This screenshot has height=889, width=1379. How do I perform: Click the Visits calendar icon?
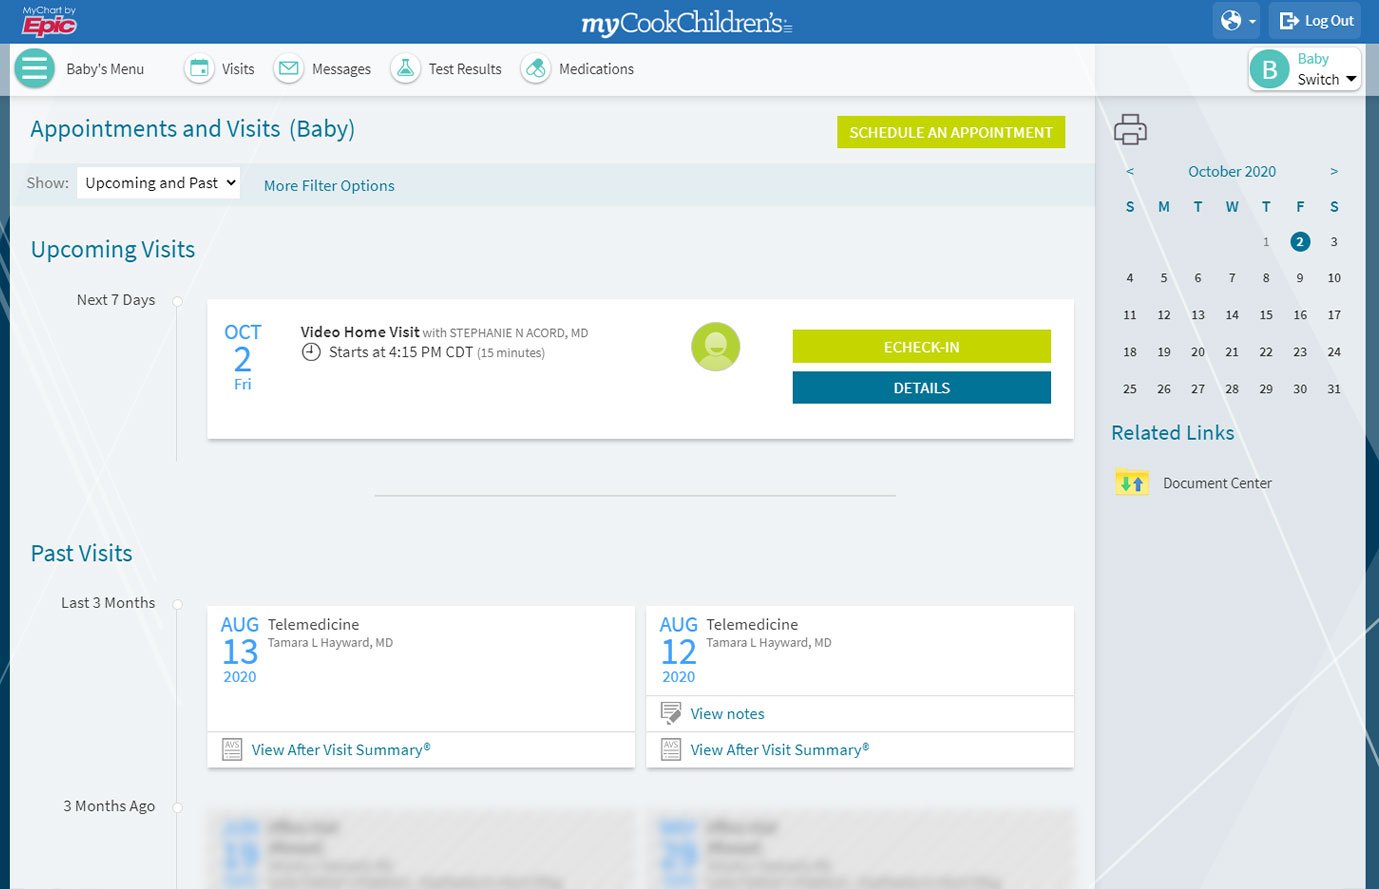click(199, 69)
